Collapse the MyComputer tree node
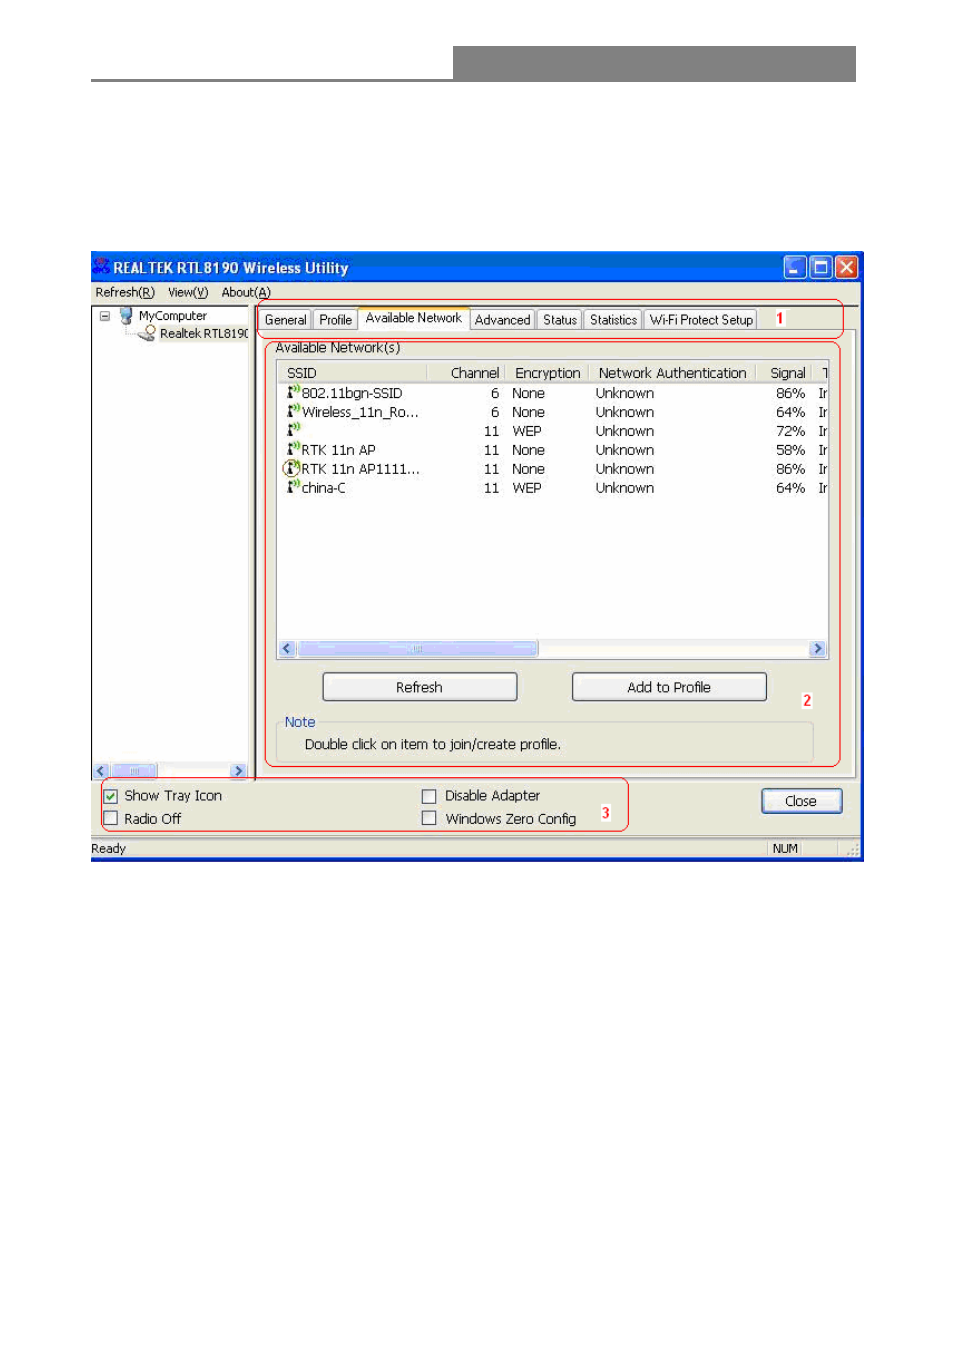The image size is (954, 1350). pos(104,315)
